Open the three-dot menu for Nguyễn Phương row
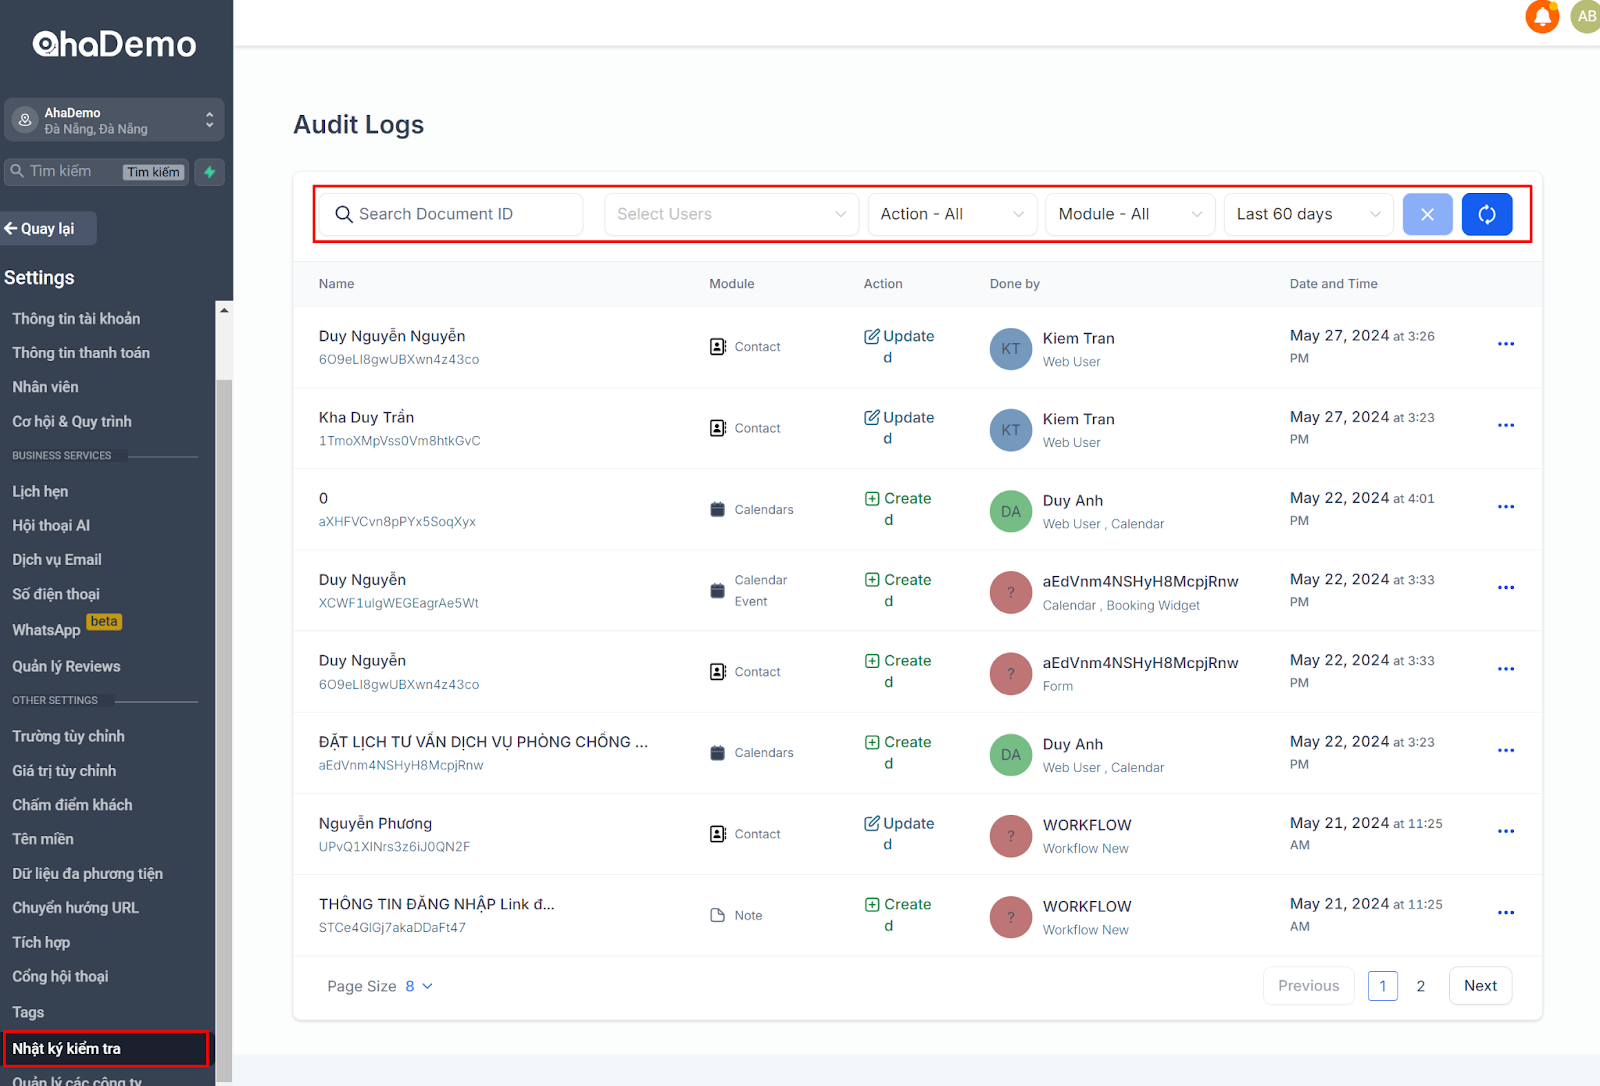The width and height of the screenshot is (1600, 1086). (x=1506, y=831)
